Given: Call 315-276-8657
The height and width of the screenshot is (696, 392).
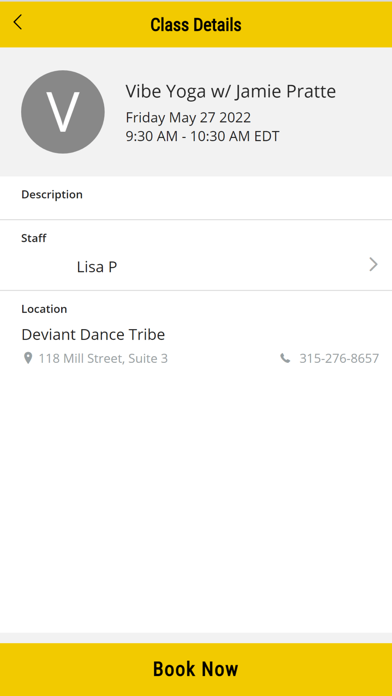Looking at the screenshot, I should (x=339, y=359).
